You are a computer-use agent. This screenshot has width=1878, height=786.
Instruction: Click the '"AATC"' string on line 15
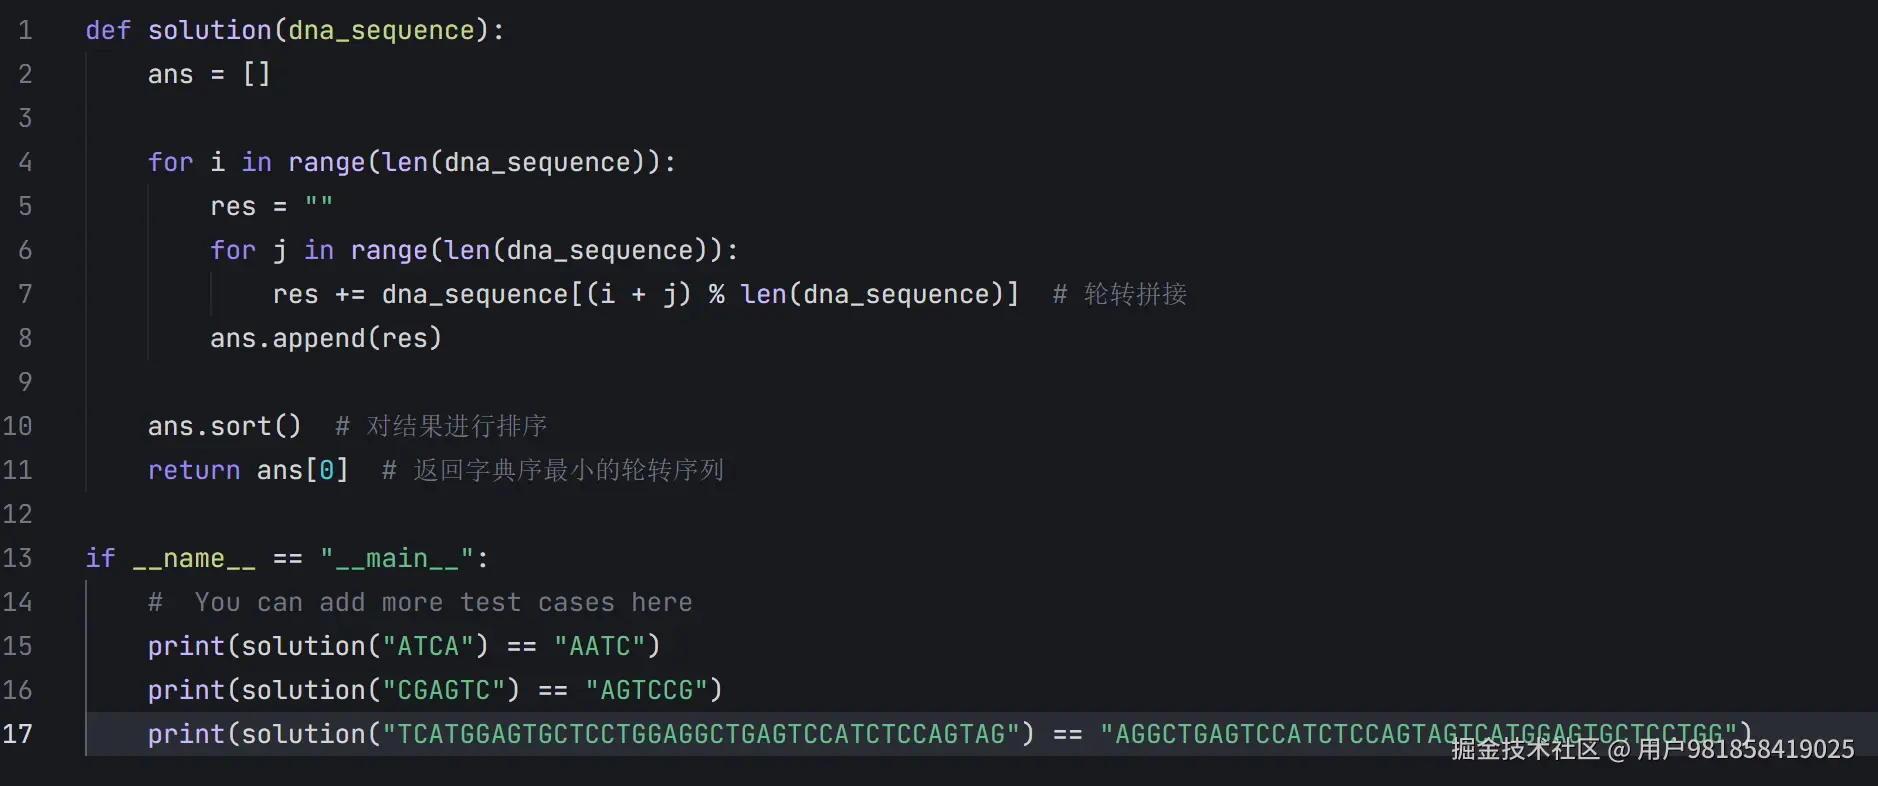coord(600,647)
